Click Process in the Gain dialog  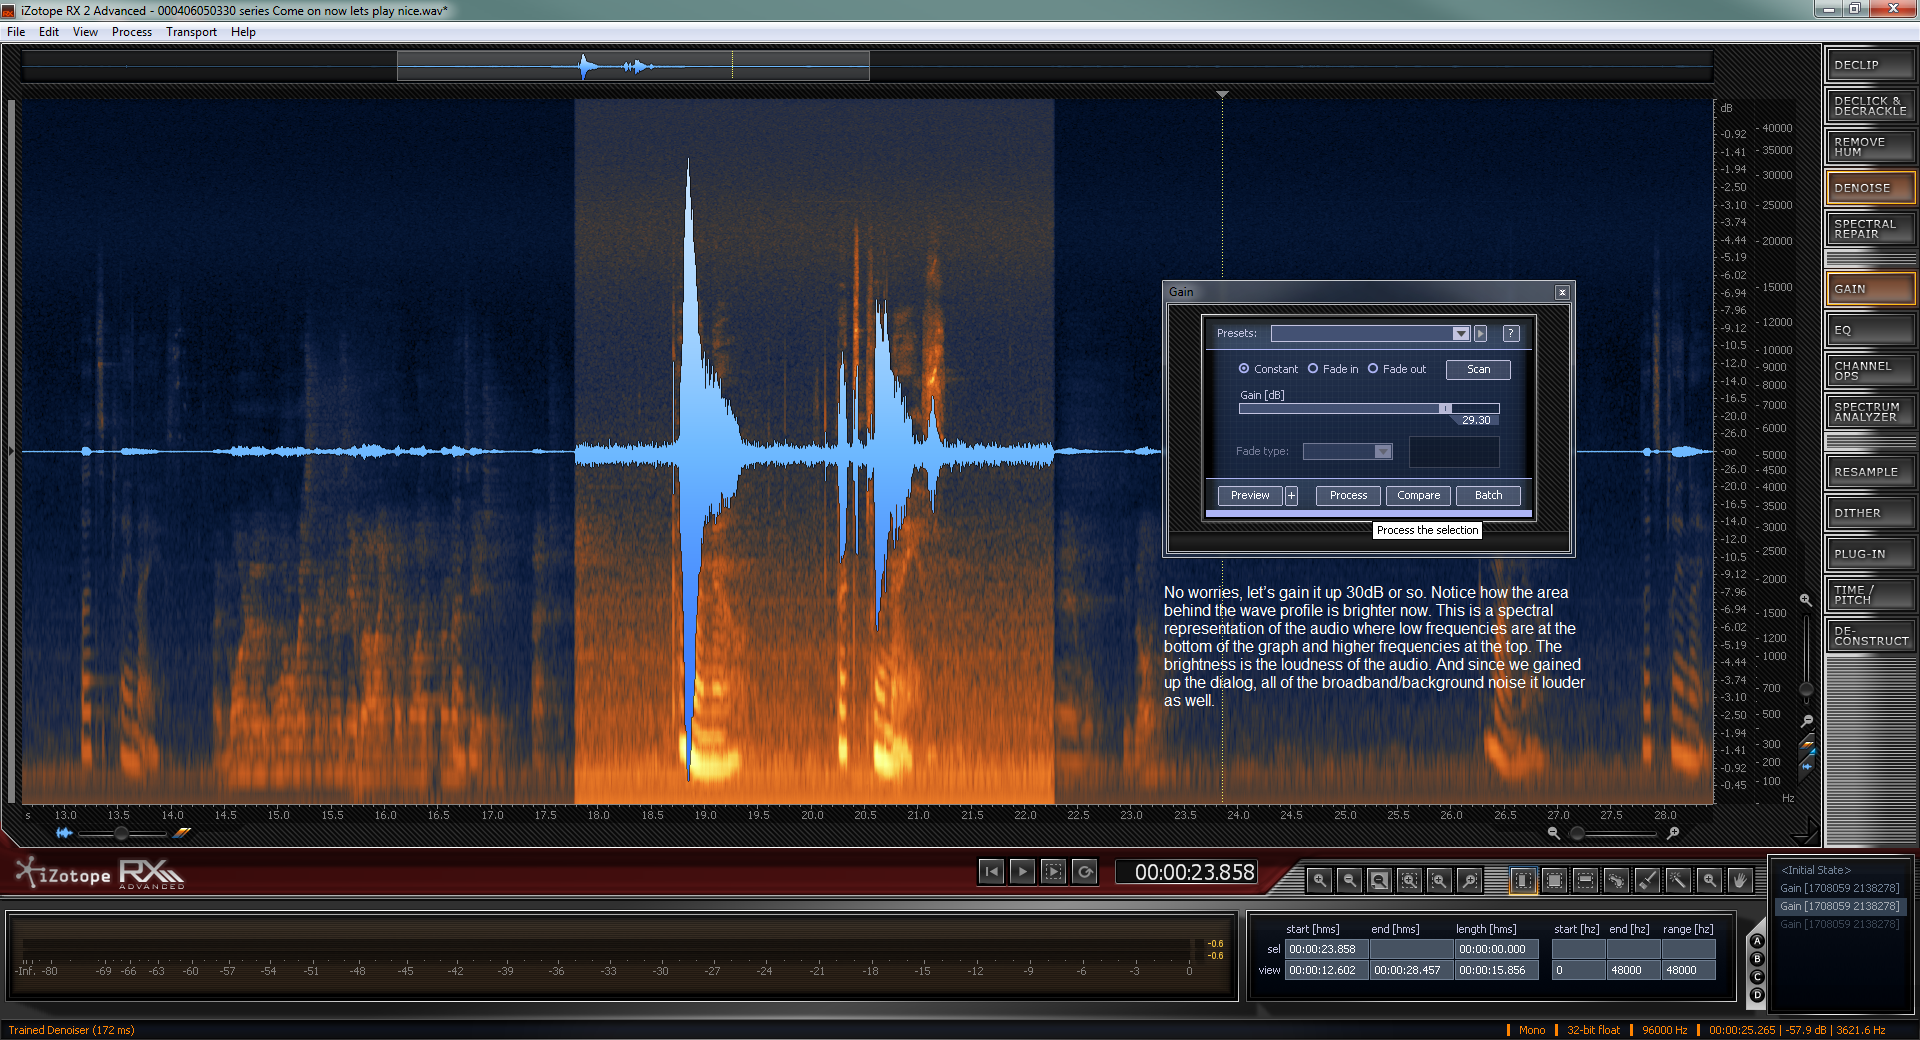(1348, 496)
